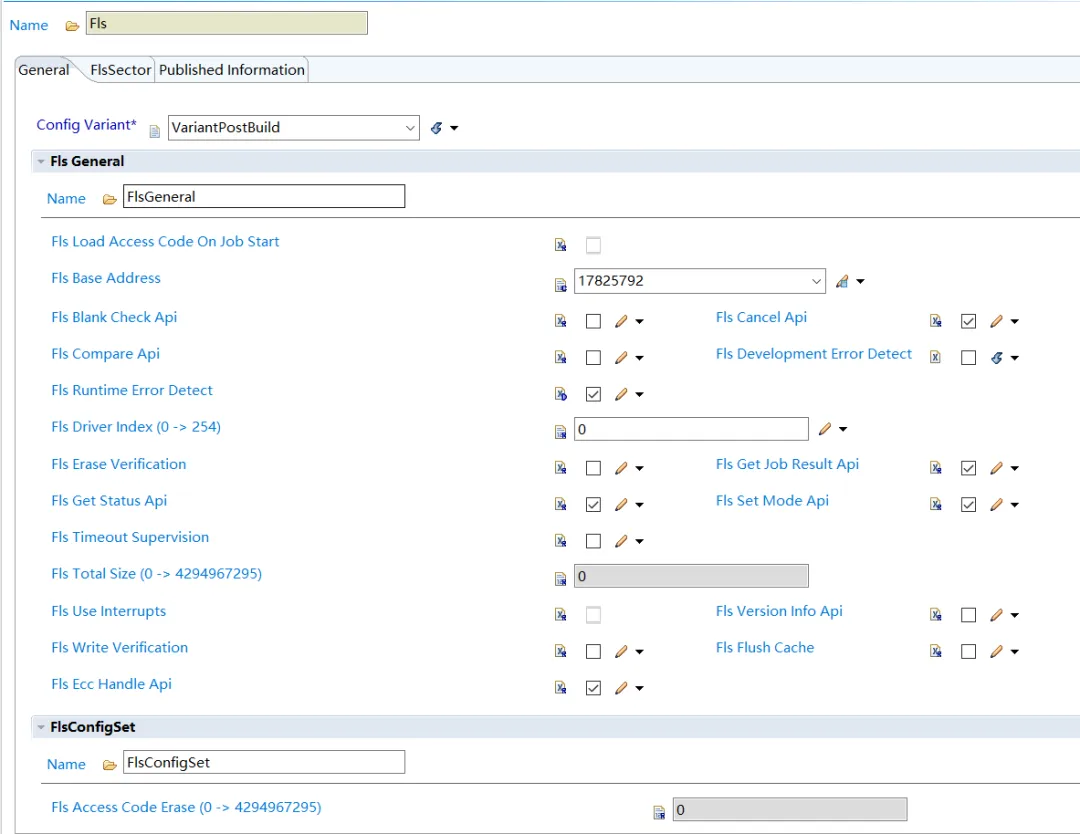Click into the FlsGeneral name input field
The image size is (1080, 834).
coord(264,196)
